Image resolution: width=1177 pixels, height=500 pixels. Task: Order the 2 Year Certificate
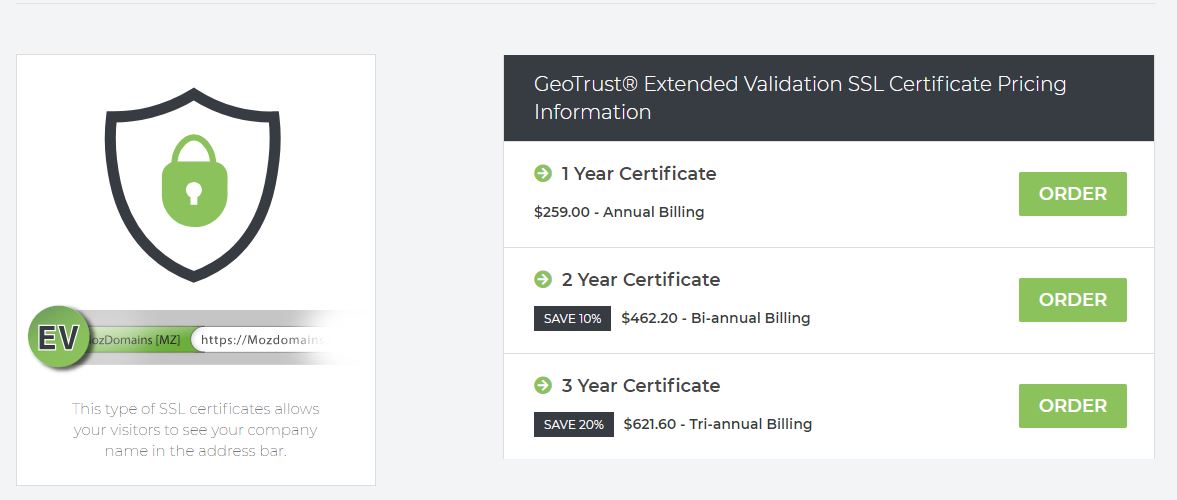[x=1073, y=300]
